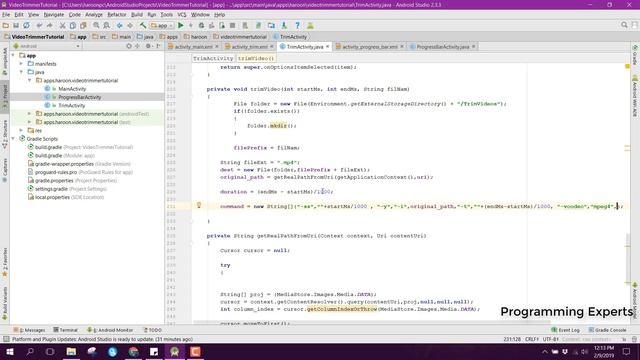Switch to the activity_main.xml tab

coord(193,47)
